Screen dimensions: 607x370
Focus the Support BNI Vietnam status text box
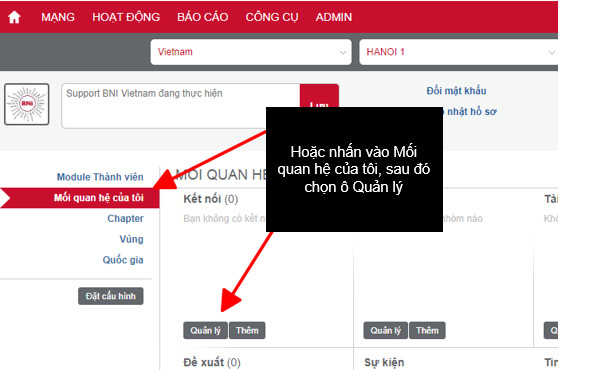point(180,106)
